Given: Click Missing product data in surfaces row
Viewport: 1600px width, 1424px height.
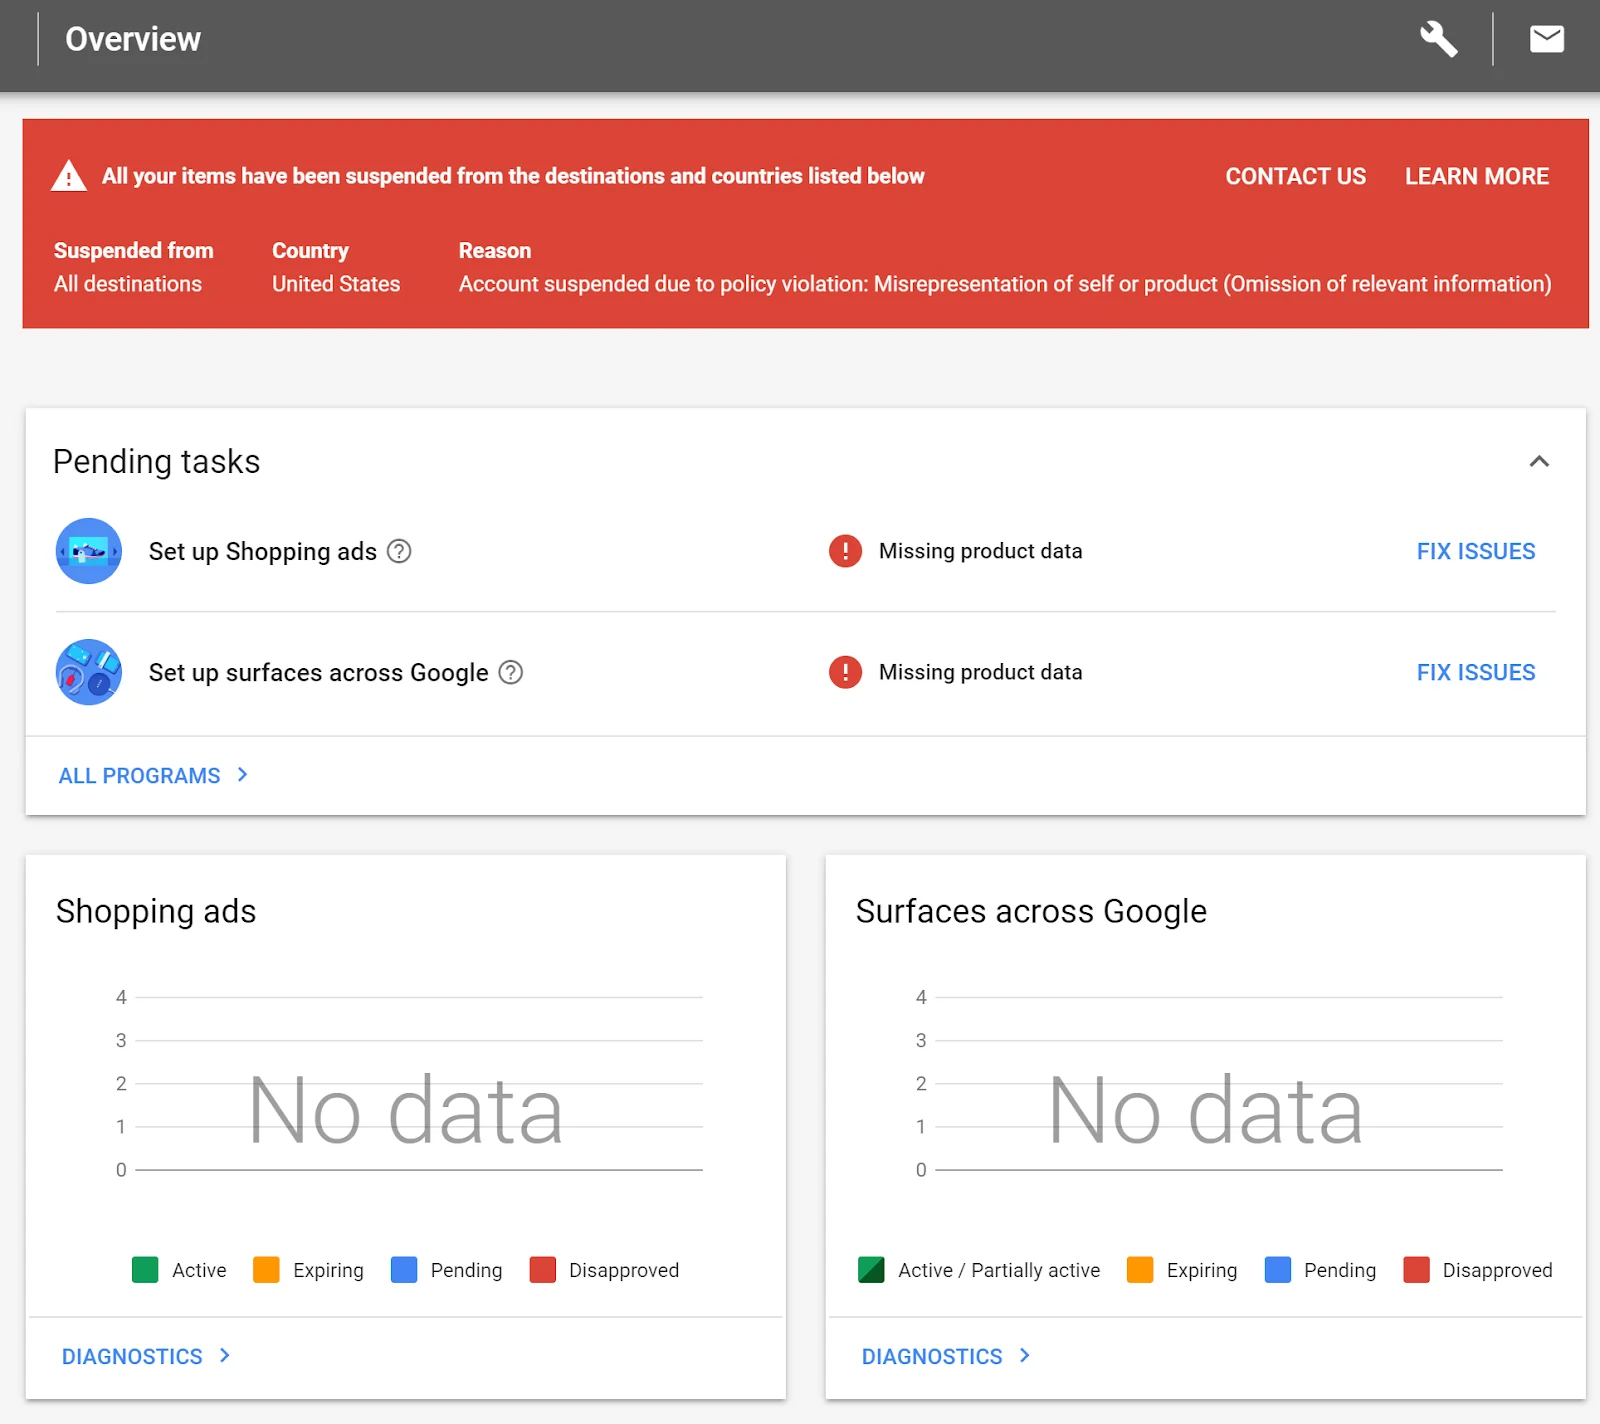Looking at the screenshot, I should coord(980,672).
